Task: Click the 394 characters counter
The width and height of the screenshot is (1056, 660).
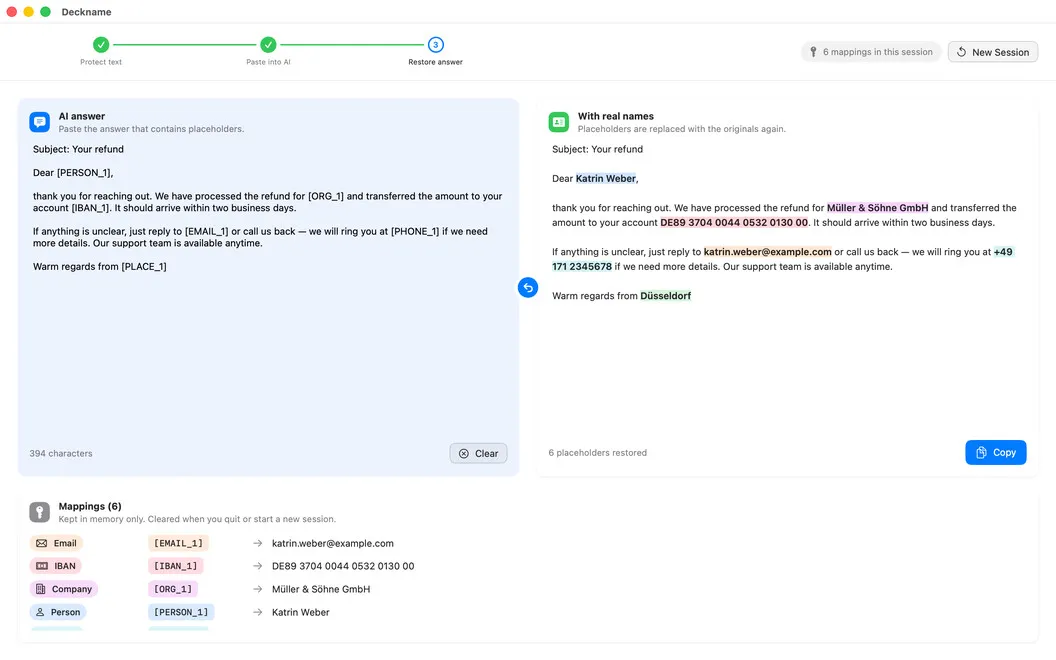Action: [61, 454]
